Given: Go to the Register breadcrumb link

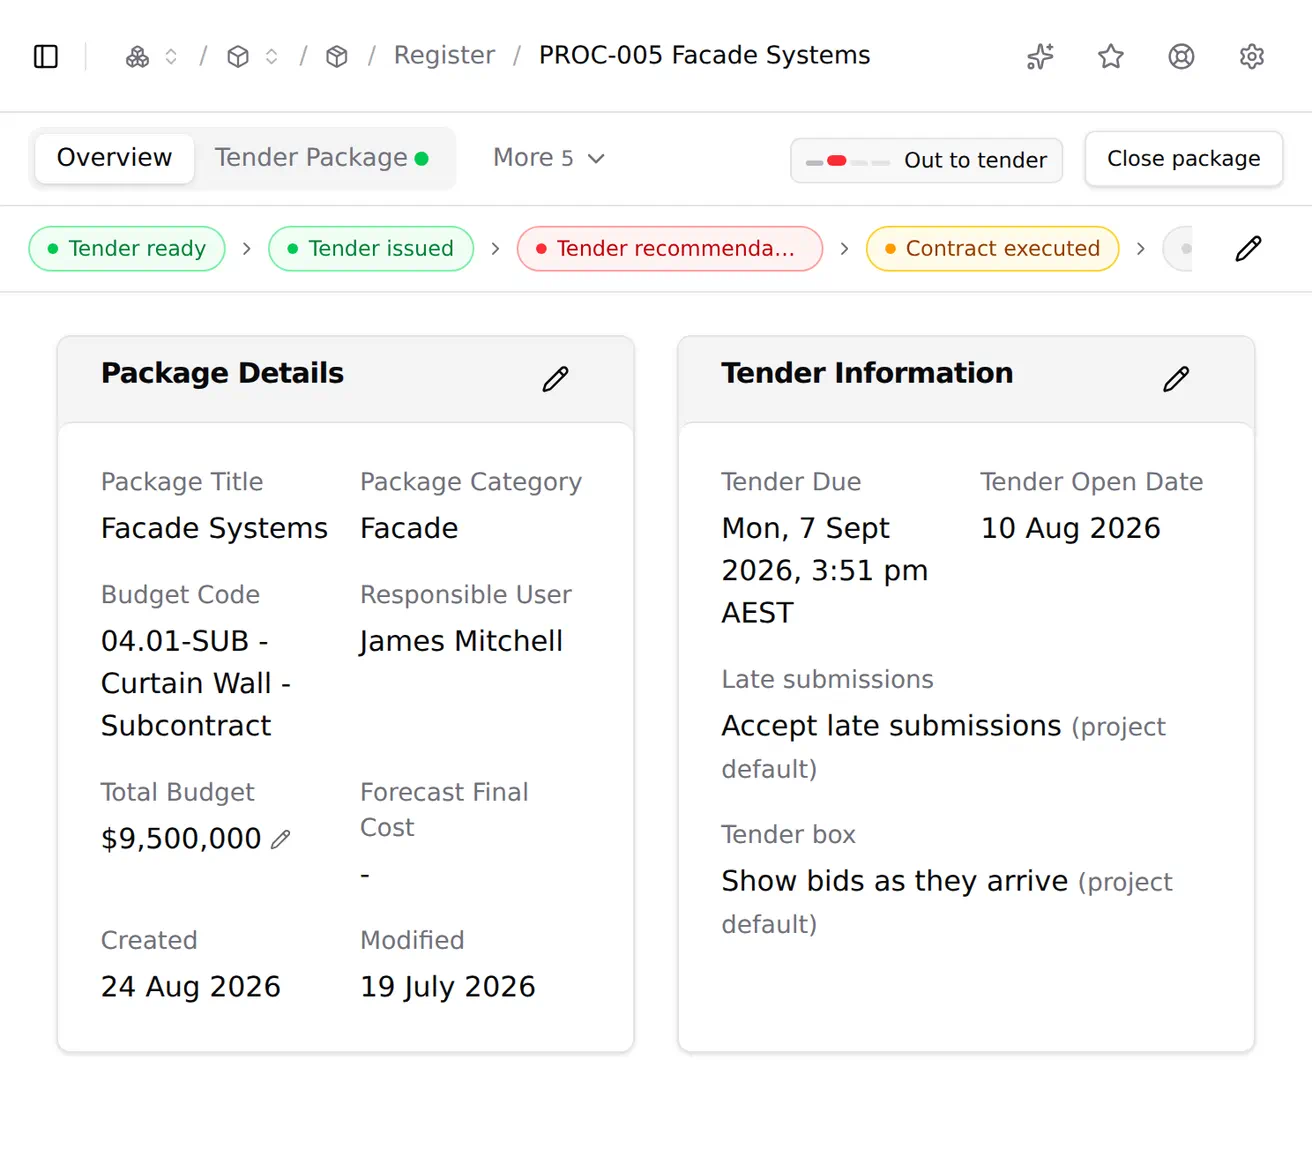Looking at the screenshot, I should [444, 55].
